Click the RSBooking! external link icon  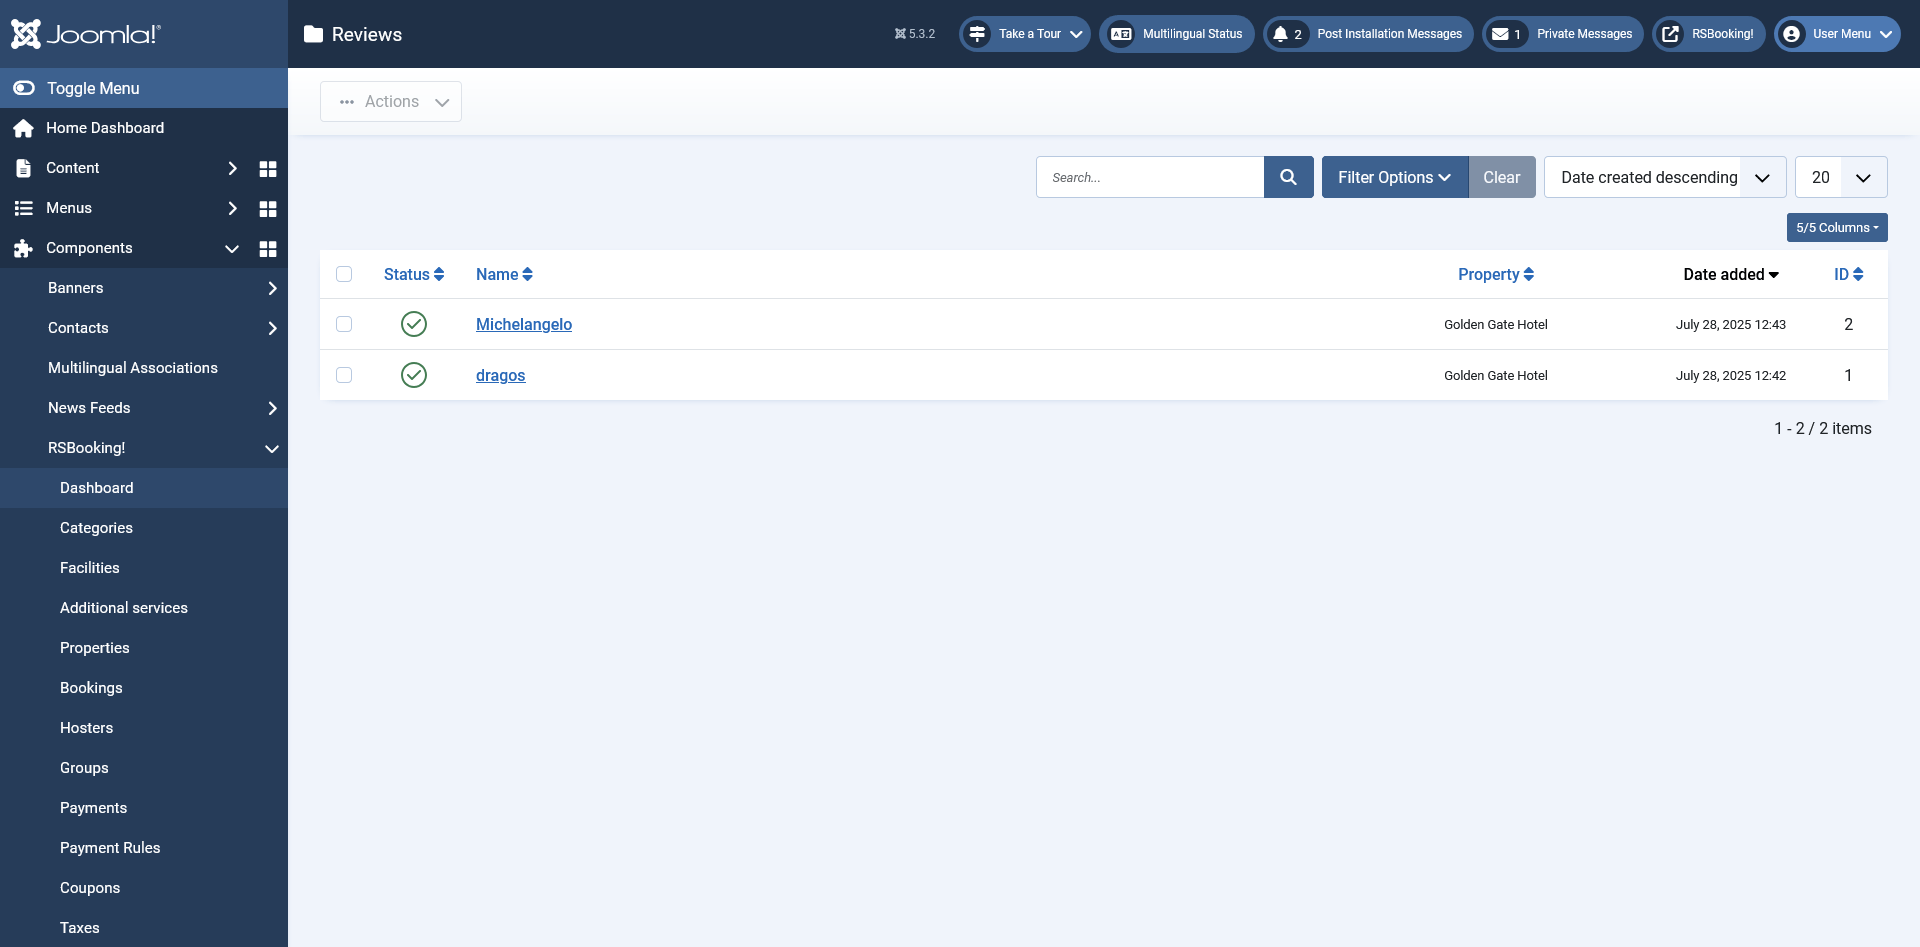[1670, 34]
